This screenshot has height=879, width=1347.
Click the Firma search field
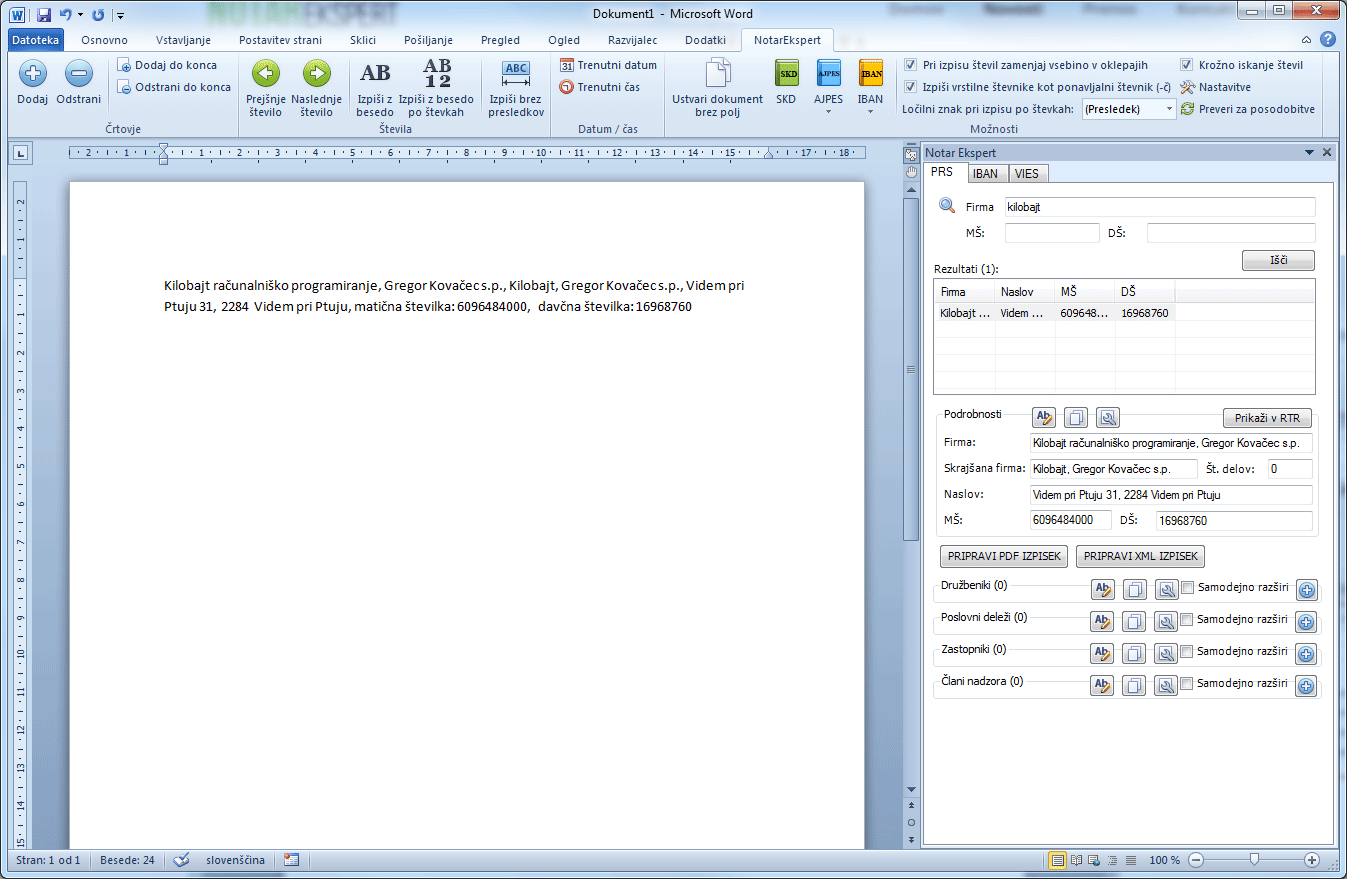click(x=1160, y=207)
